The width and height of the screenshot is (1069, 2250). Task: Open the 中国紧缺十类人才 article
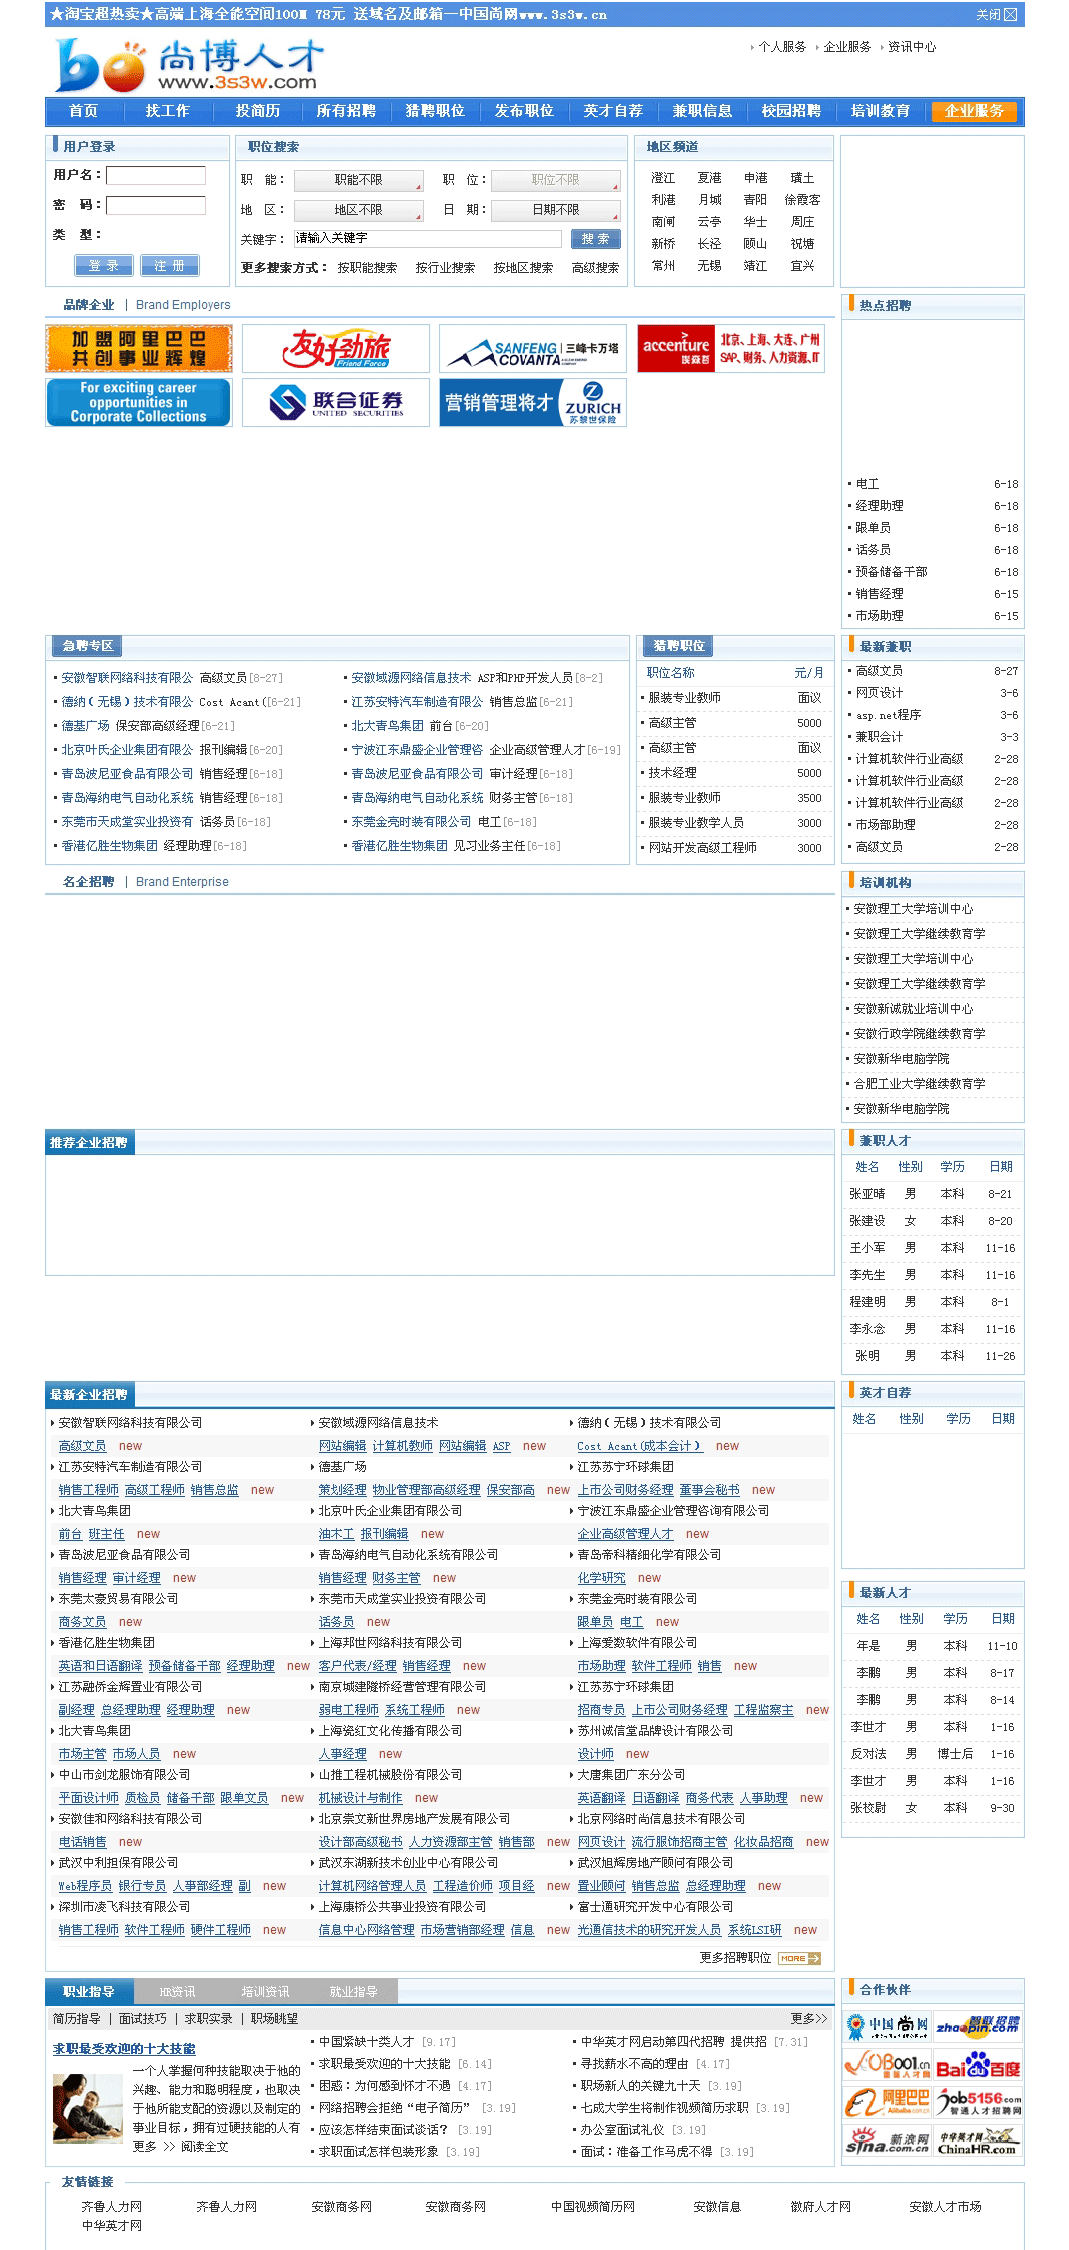[x=366, y=2042]
